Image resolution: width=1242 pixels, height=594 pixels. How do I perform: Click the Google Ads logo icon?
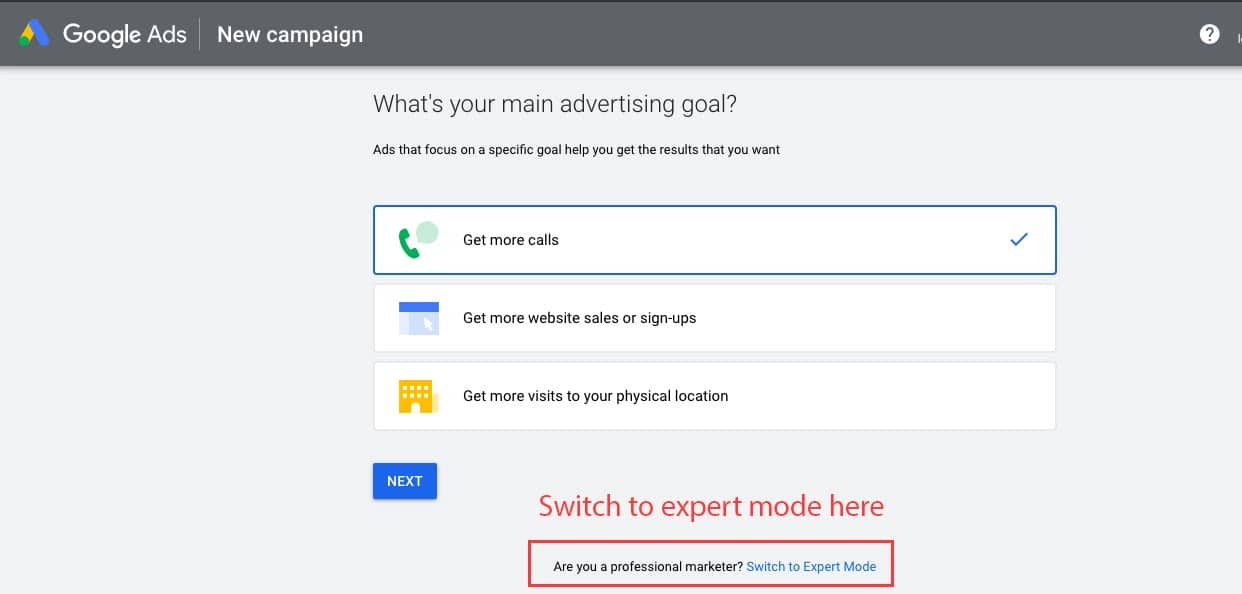tap(34, 34)
